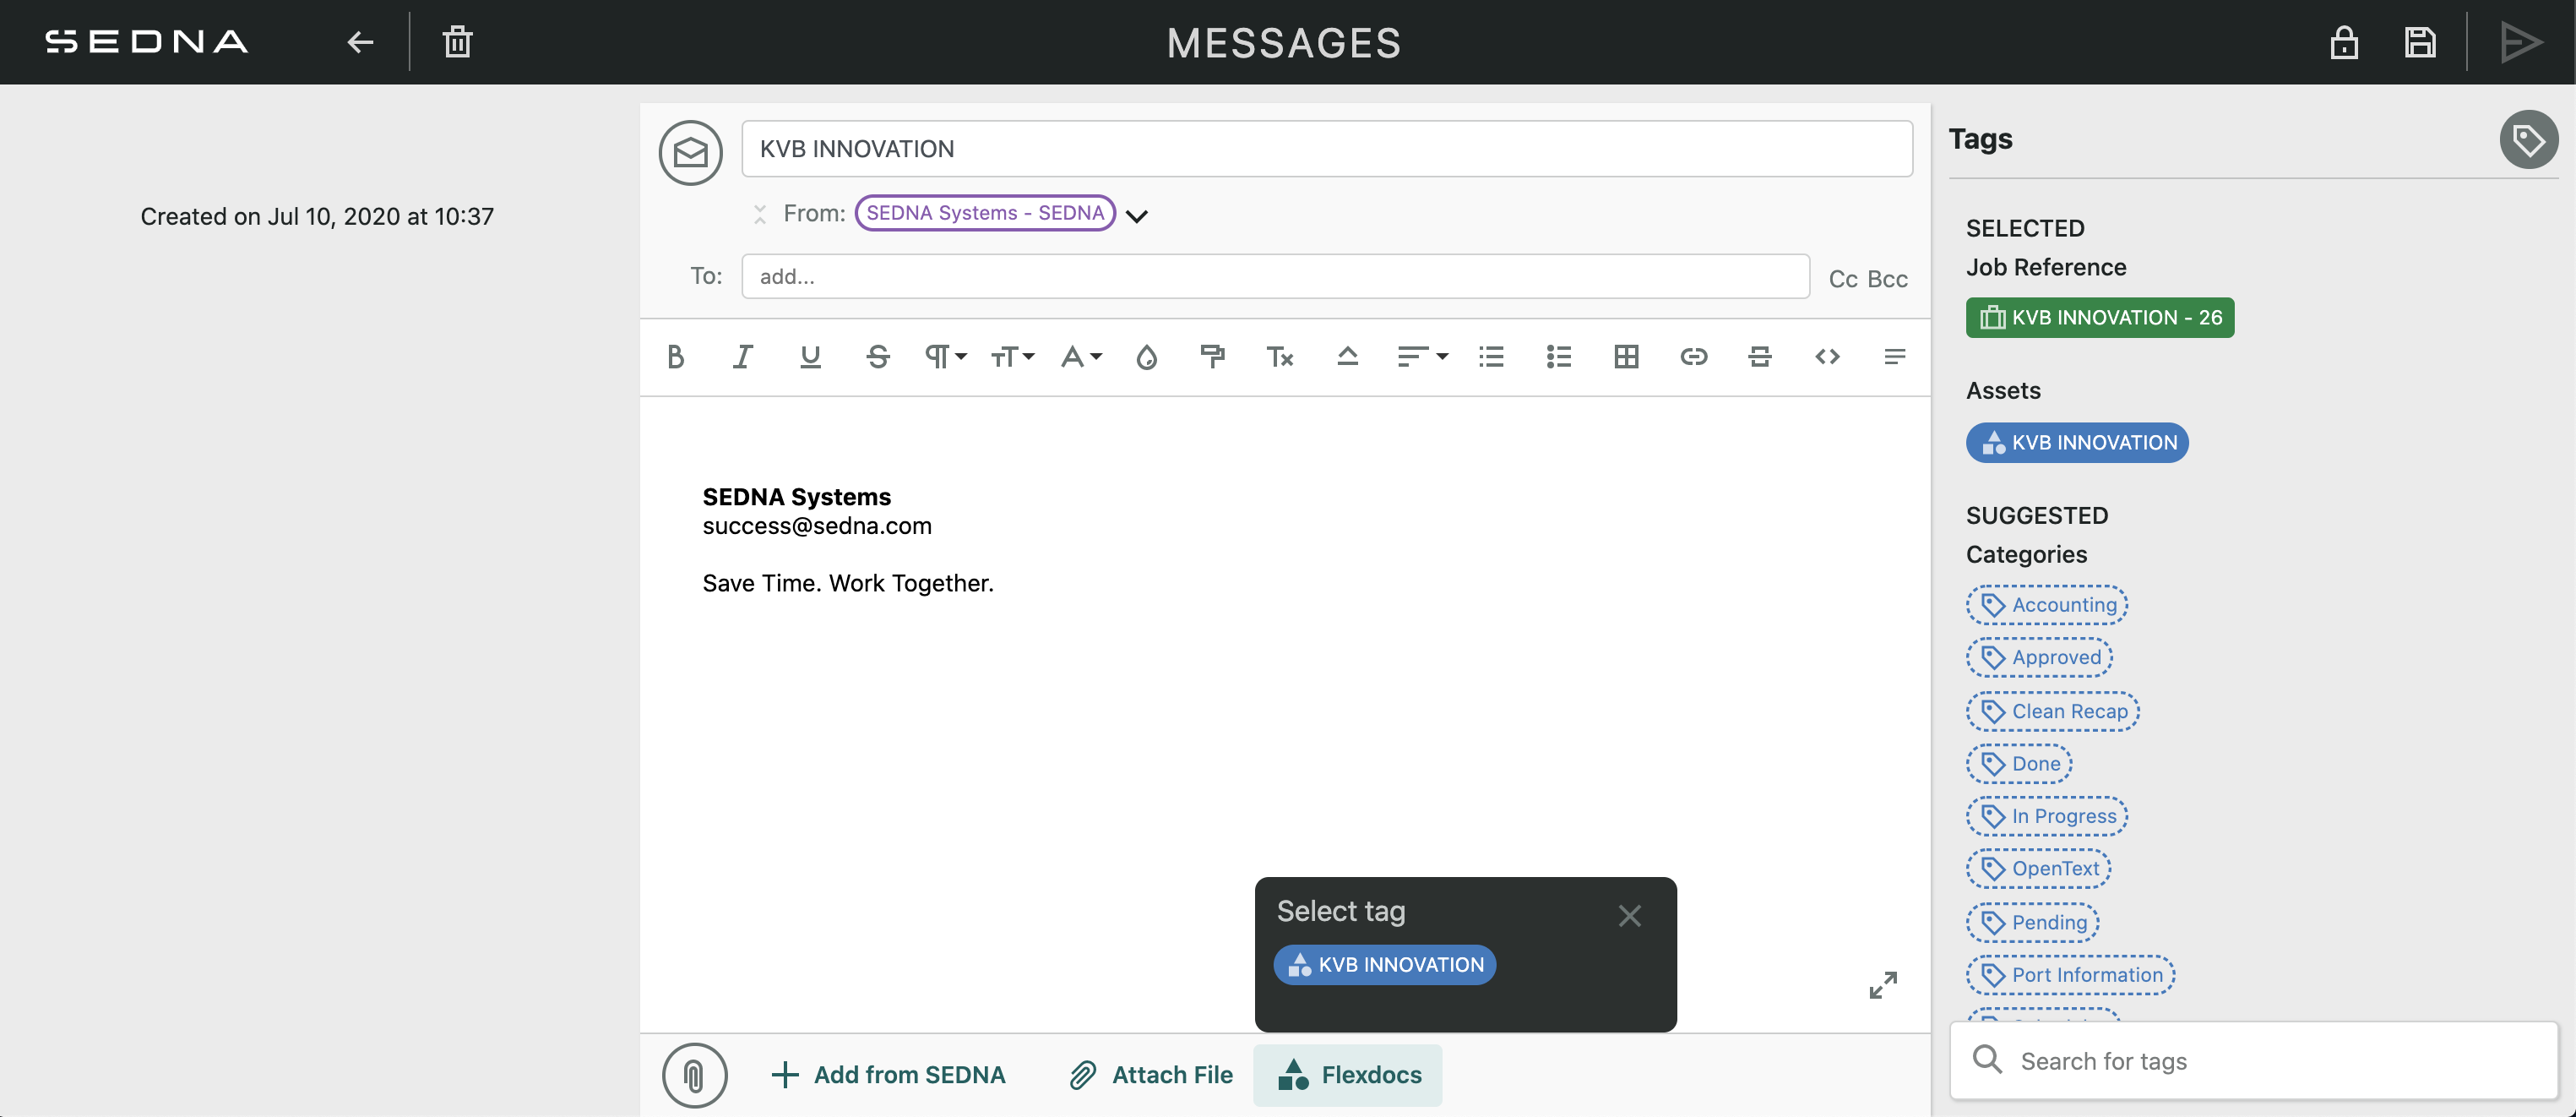
Task: Insert a table using the table icon
Action: tap(1626, 357)
